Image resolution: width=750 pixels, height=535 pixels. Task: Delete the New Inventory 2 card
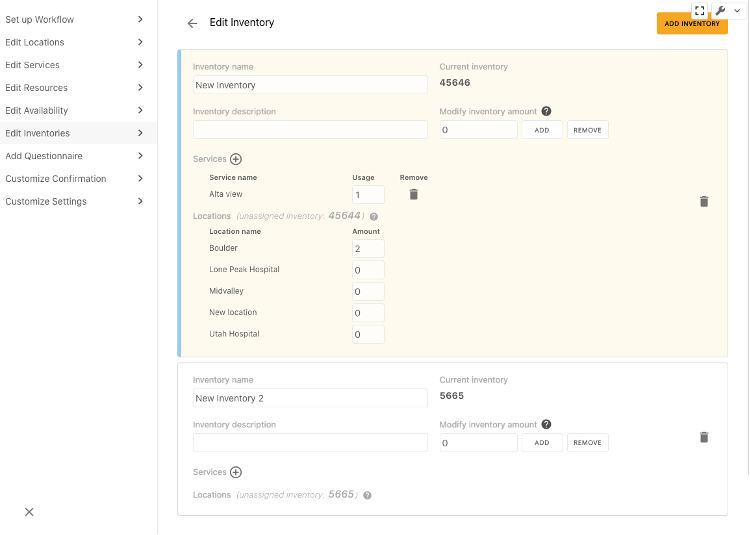click(x=704, y=437)
